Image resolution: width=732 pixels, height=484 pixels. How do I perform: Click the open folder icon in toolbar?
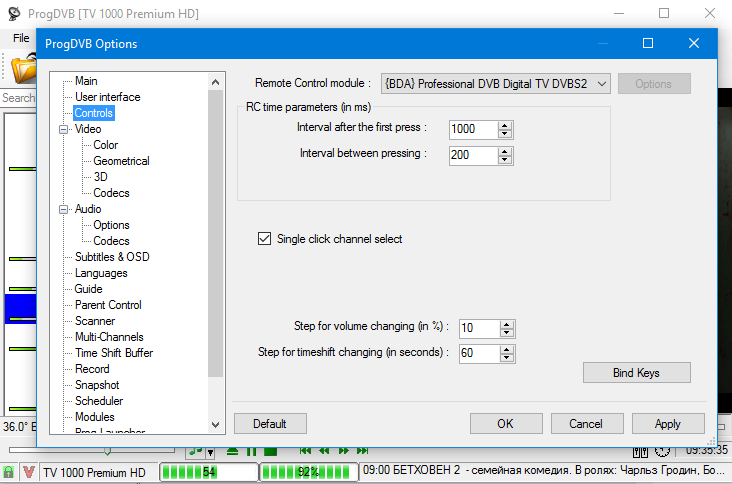22,69
